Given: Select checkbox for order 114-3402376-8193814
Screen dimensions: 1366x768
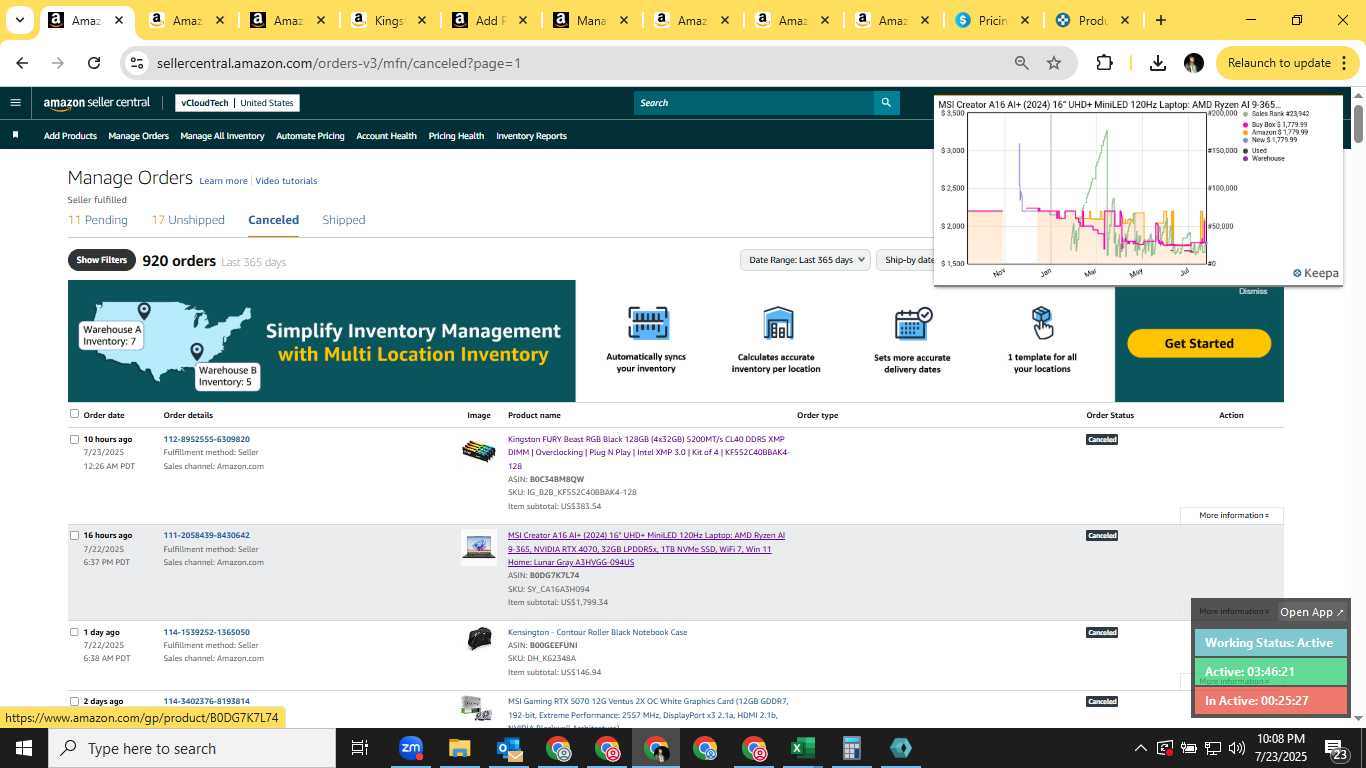Looking at the screenshot, I should tap(74, 701).
